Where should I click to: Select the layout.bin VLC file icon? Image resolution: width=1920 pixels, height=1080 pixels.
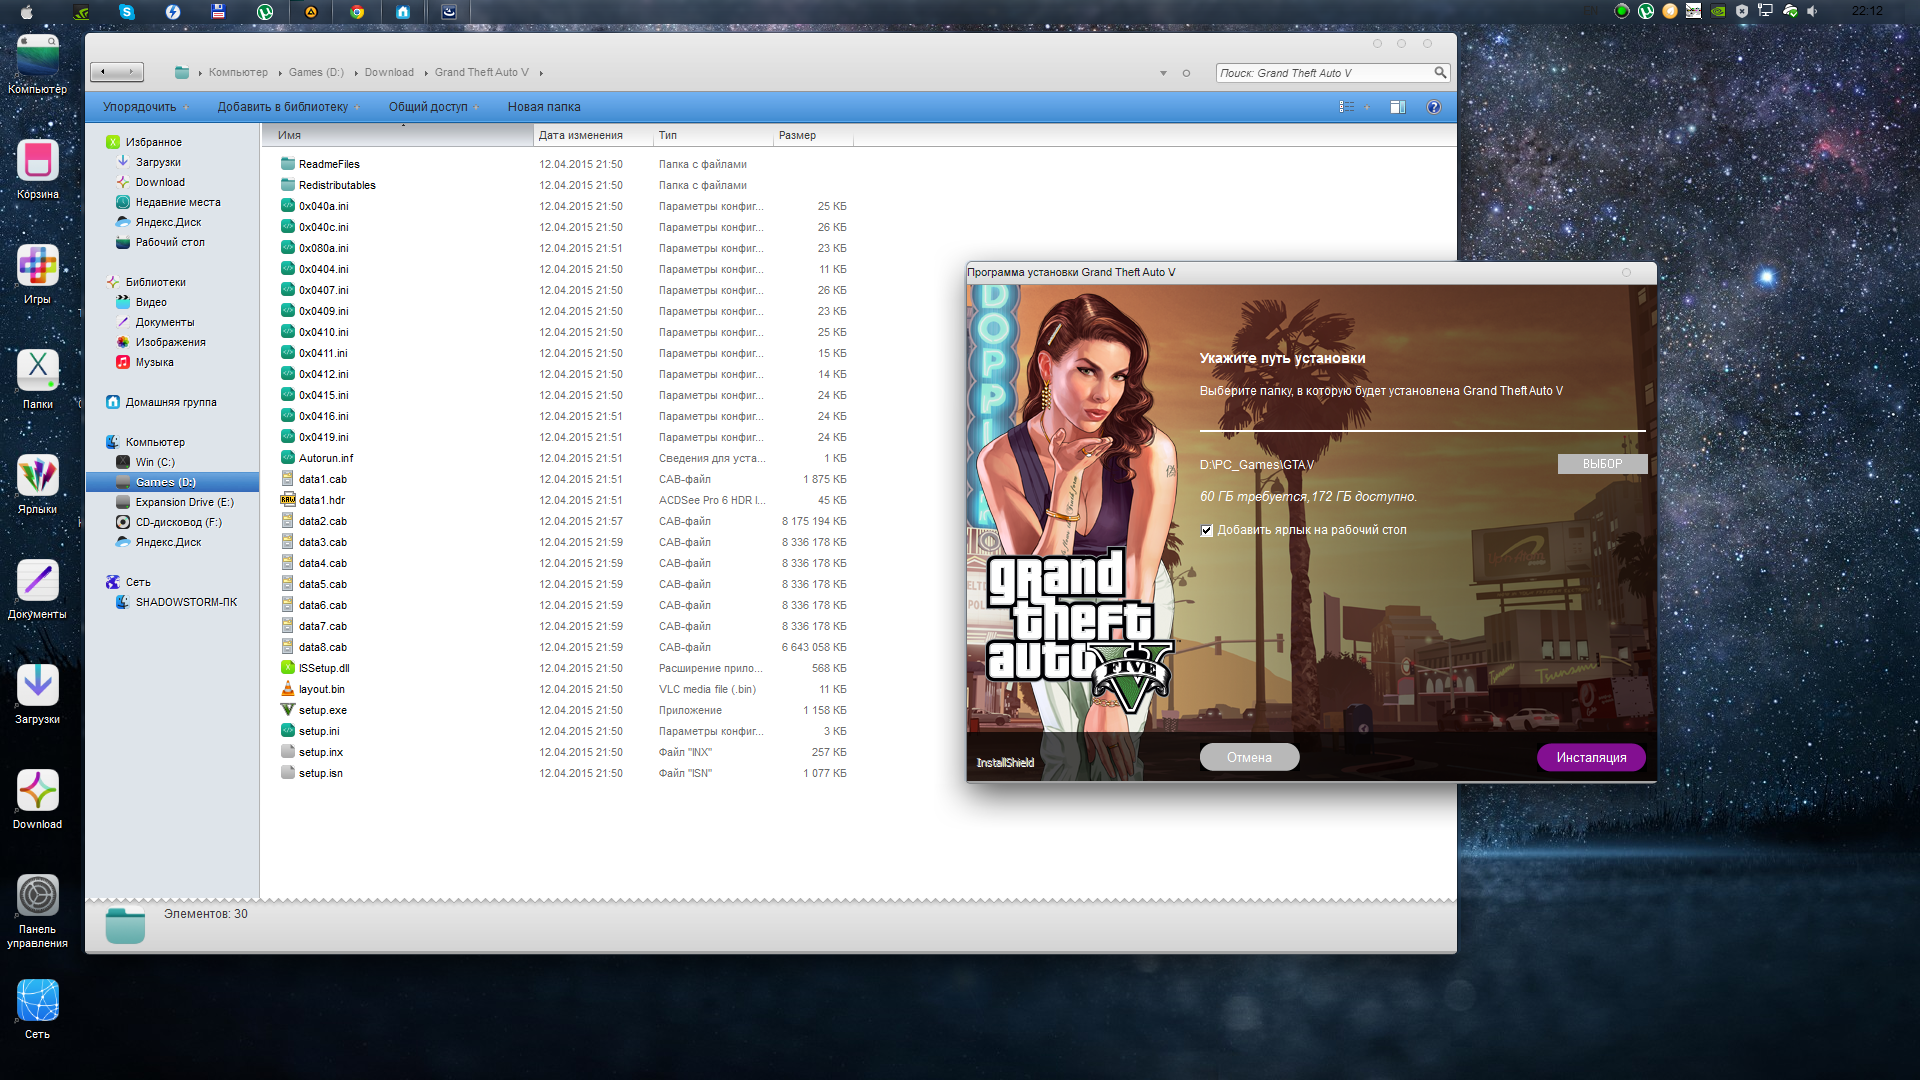click(x=288, y=689)
